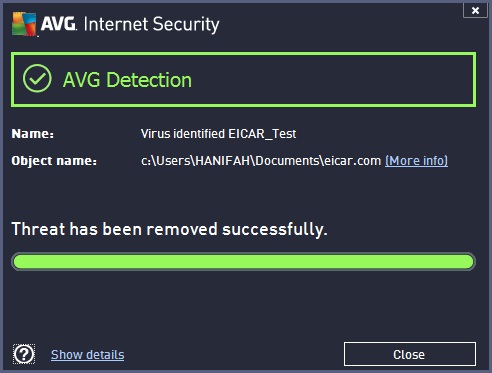Click the word successfully in status message
Viewport: 492px width, 373px height.
[x=275, y=230]
